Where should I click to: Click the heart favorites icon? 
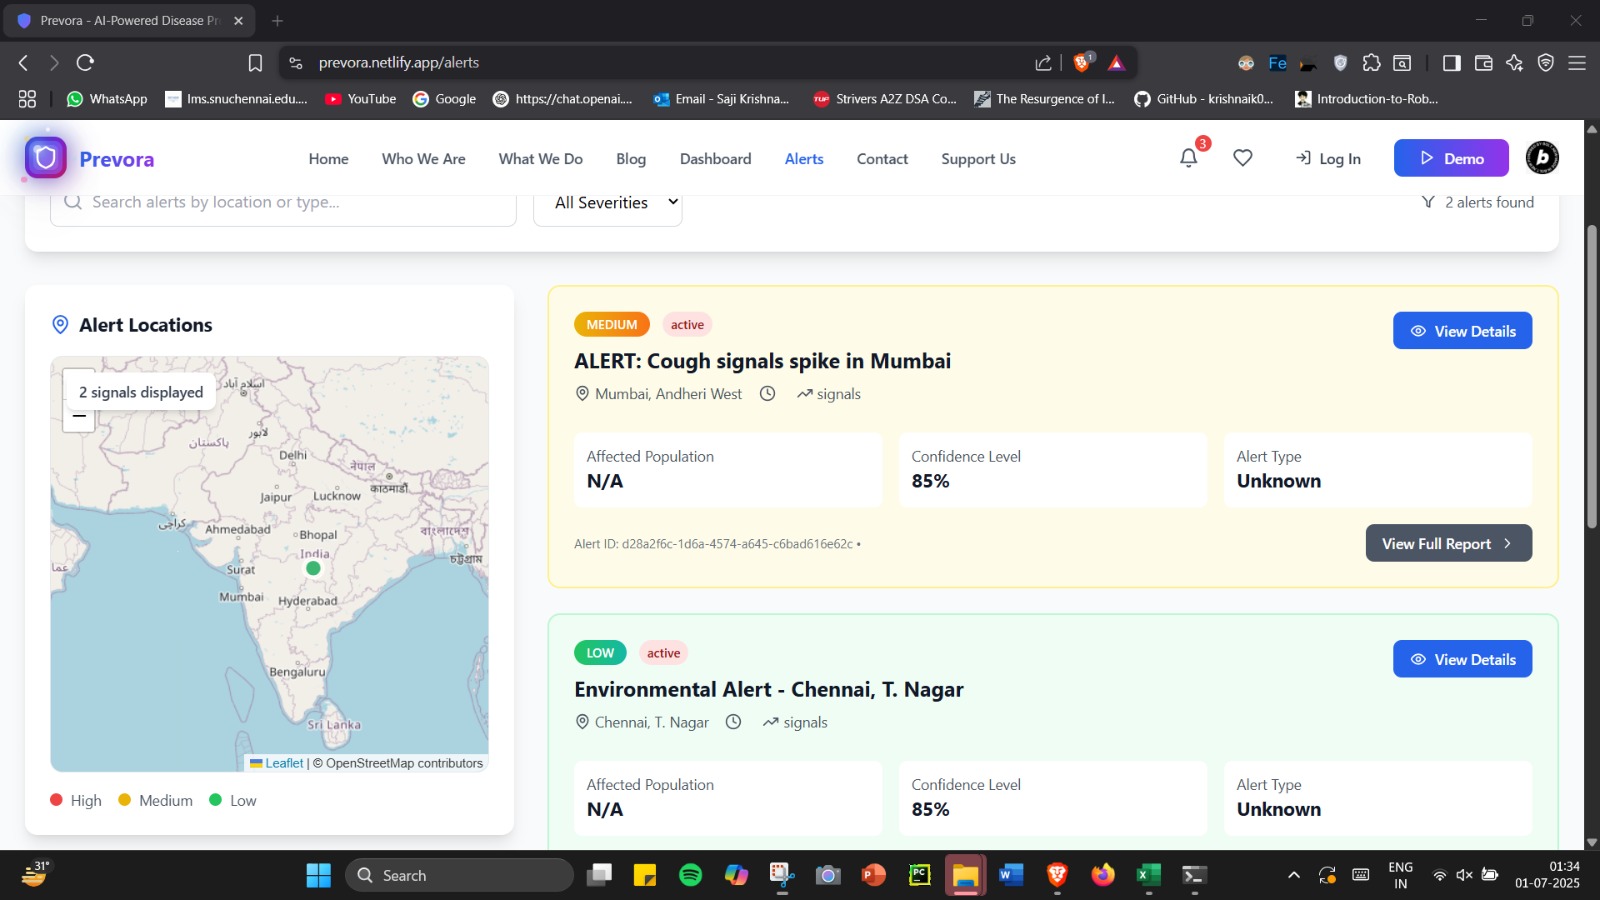coord(1243,158)
